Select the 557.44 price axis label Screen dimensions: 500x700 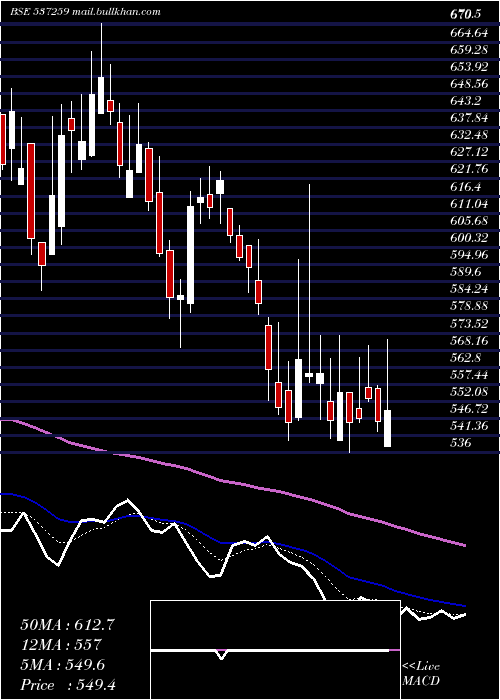click(469, 375)
